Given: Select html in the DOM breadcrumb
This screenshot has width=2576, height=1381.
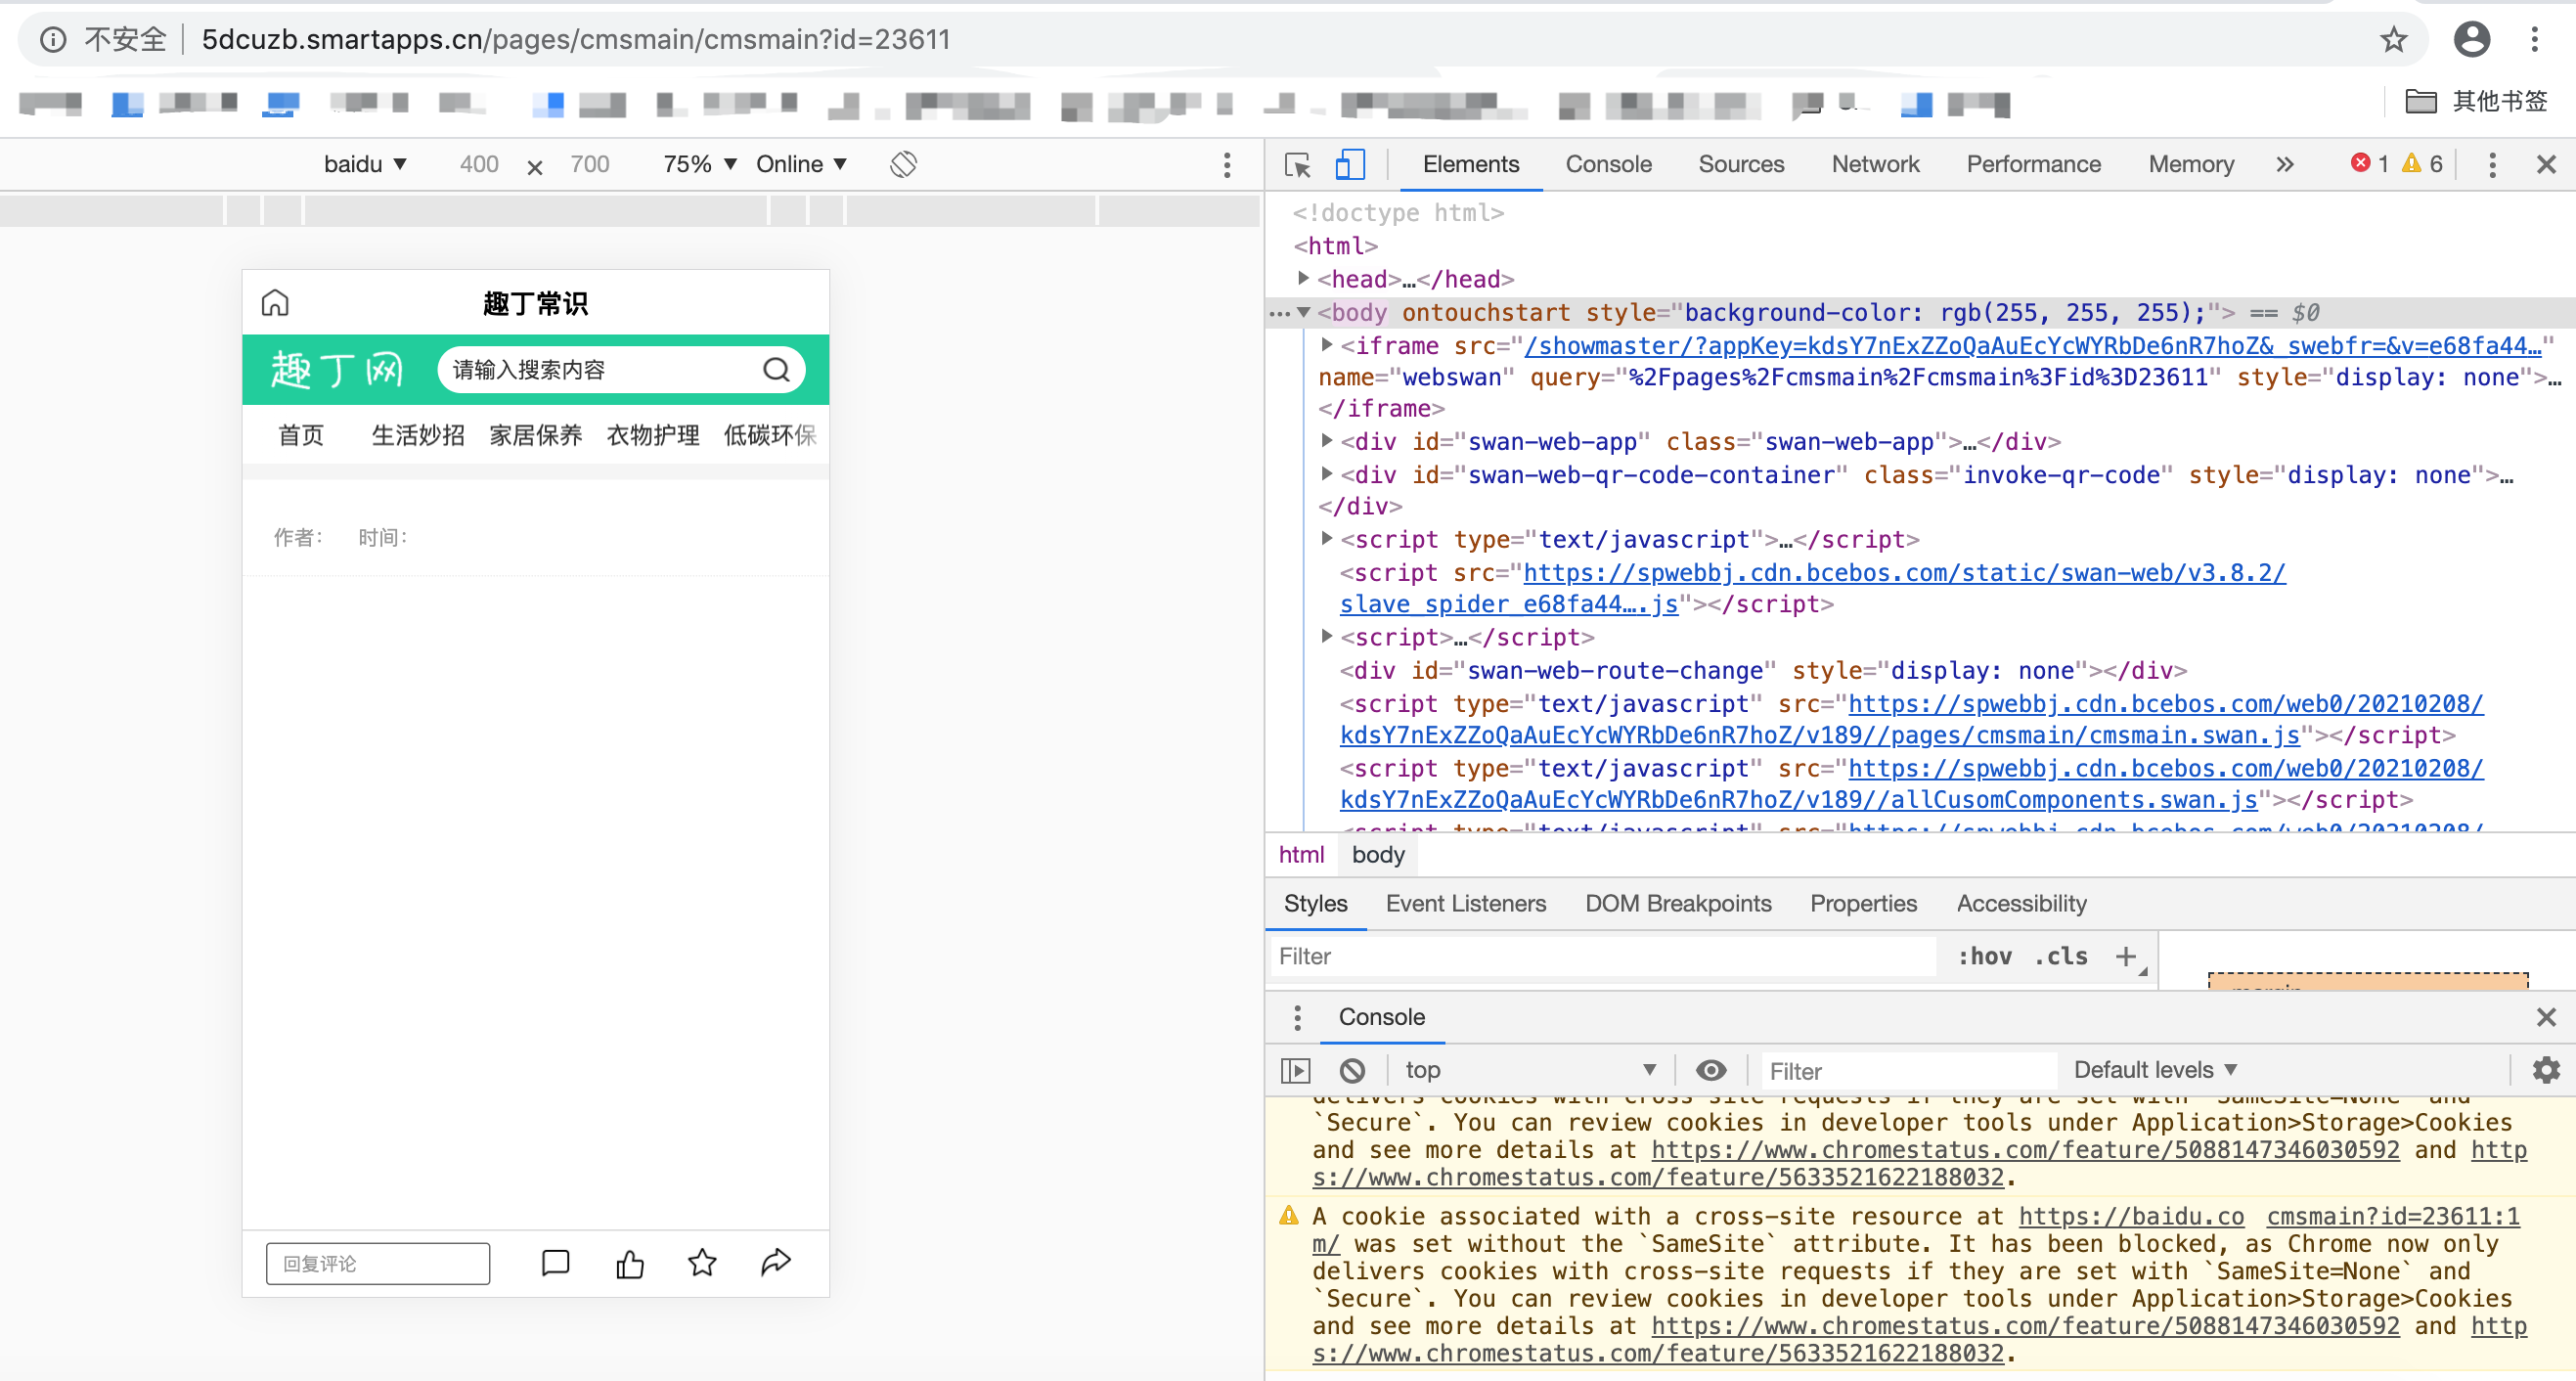Looking at the screenshot, I should 1301,855.
